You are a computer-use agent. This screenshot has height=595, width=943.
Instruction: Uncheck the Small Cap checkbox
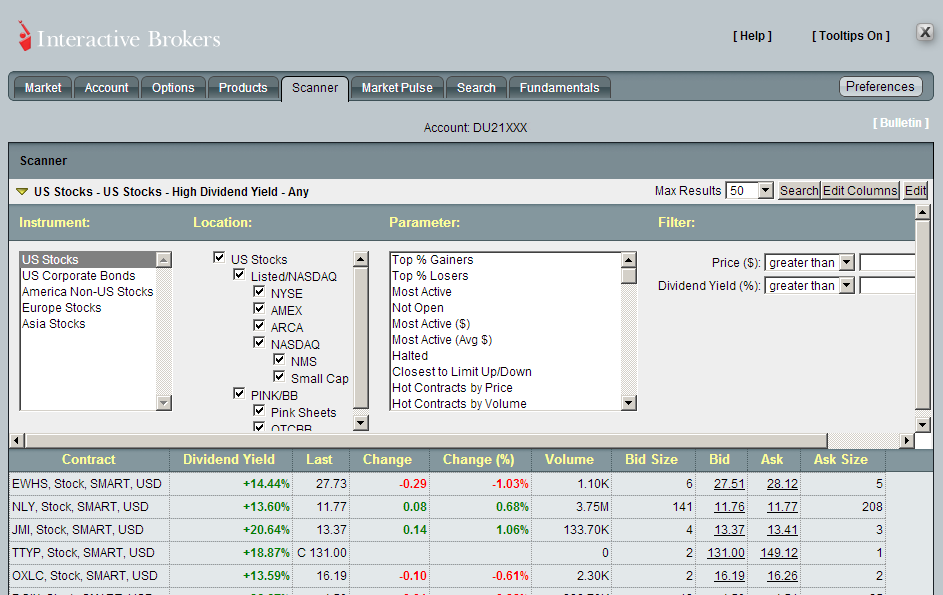click(x=279, y=376)
